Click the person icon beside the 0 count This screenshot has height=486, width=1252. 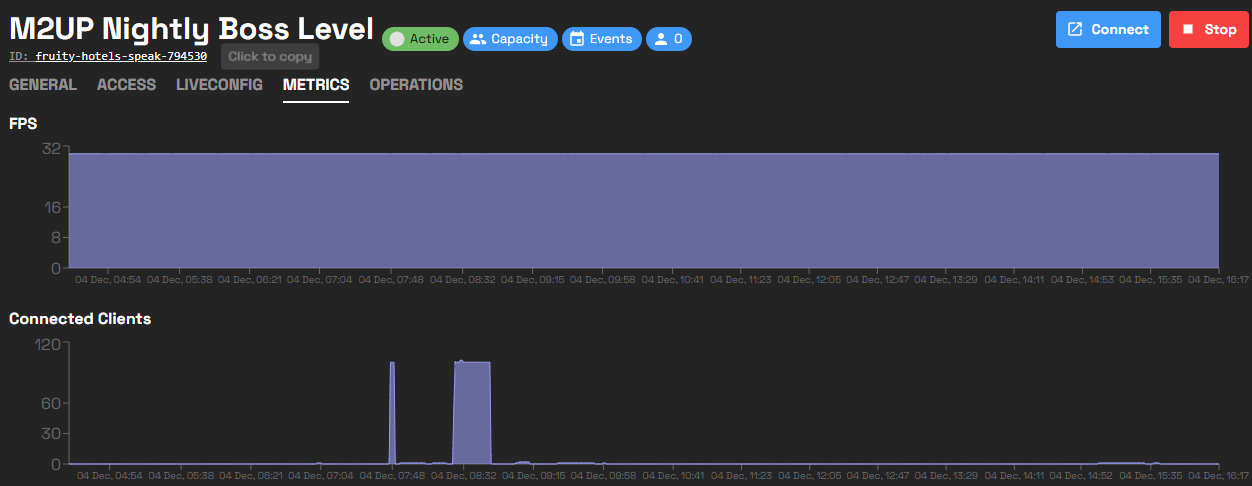(x=660, y=39)
